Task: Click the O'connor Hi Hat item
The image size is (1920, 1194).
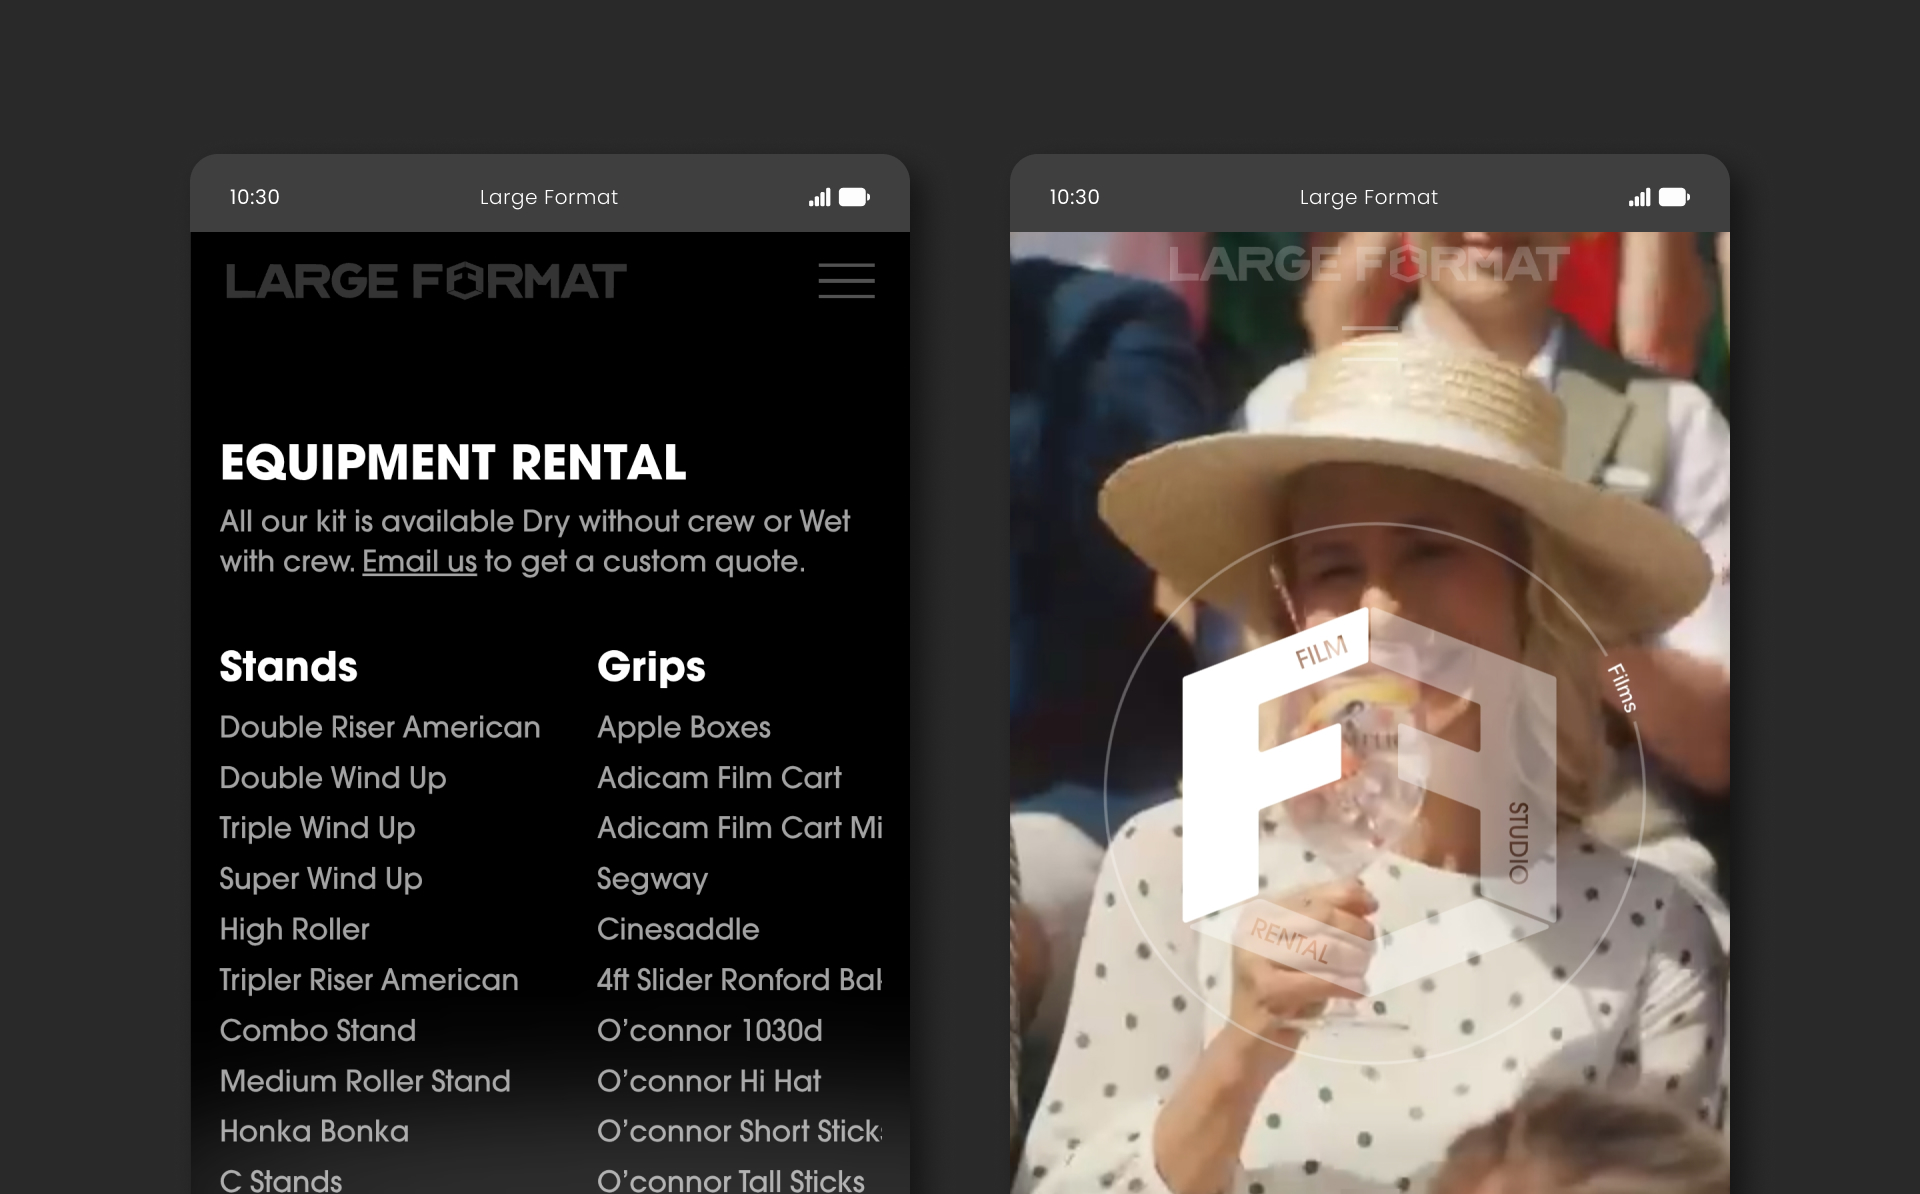Action: coord(708,1081)
